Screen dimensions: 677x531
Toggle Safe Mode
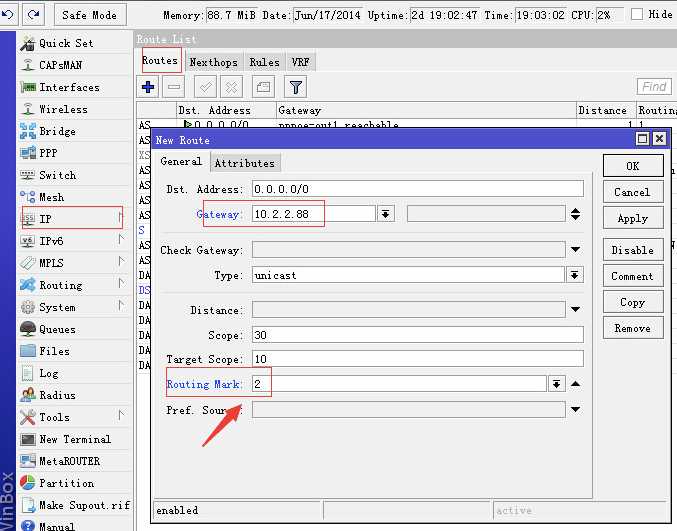90,15
